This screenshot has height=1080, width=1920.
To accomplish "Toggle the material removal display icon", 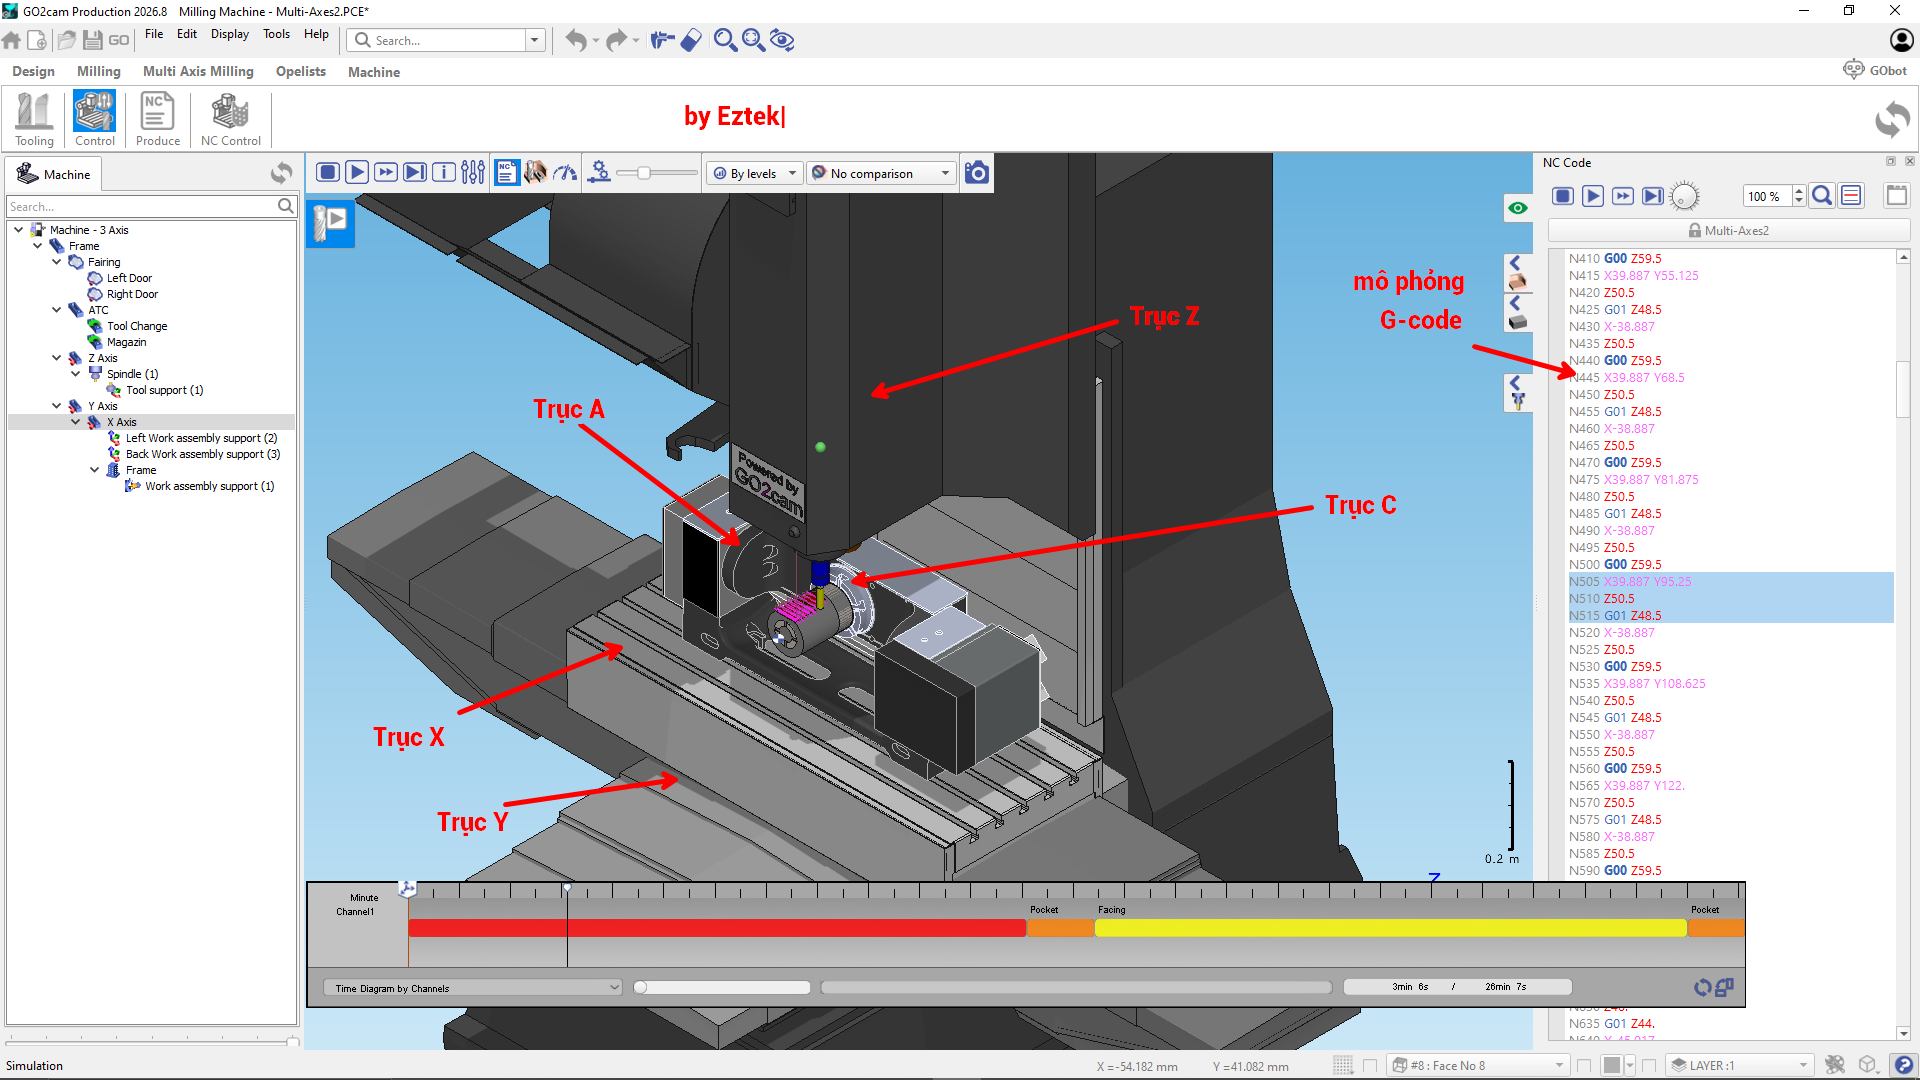I will pos(536,172).
